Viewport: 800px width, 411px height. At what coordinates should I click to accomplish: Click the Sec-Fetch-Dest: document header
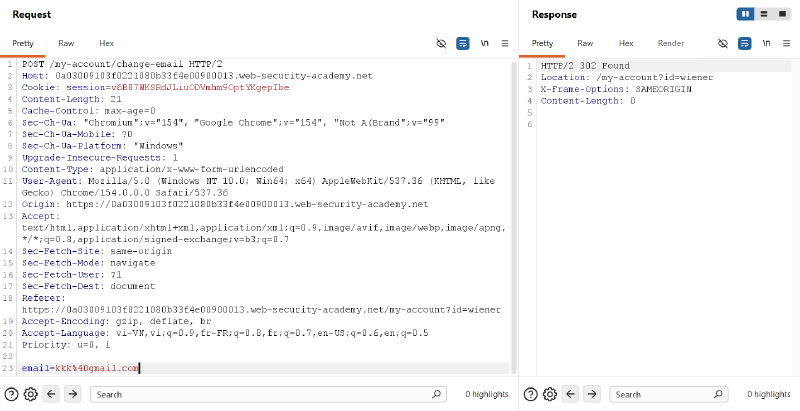(88, 287)
